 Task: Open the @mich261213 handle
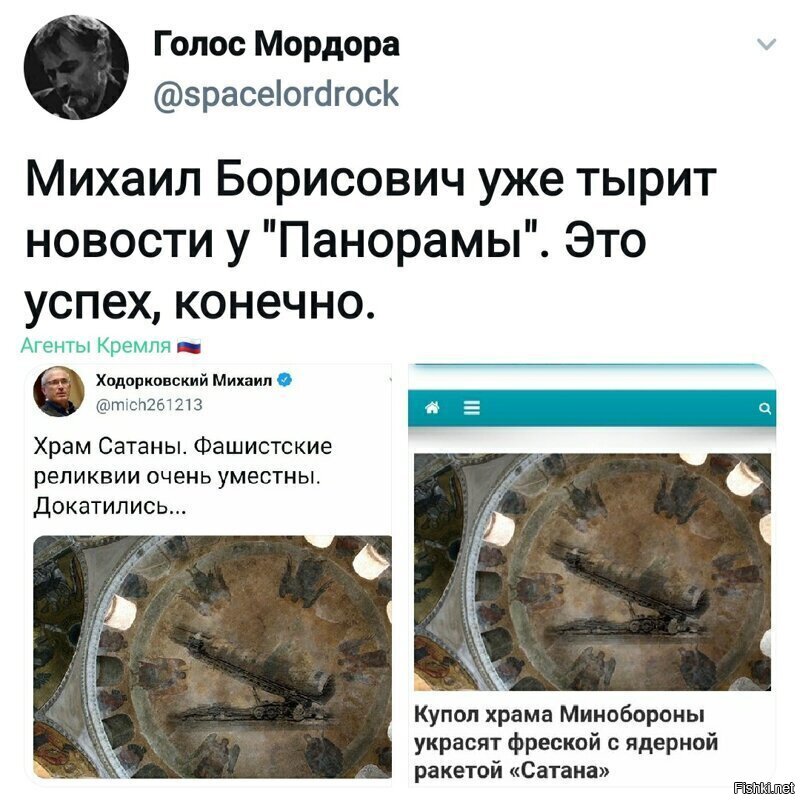coord(149,405)
